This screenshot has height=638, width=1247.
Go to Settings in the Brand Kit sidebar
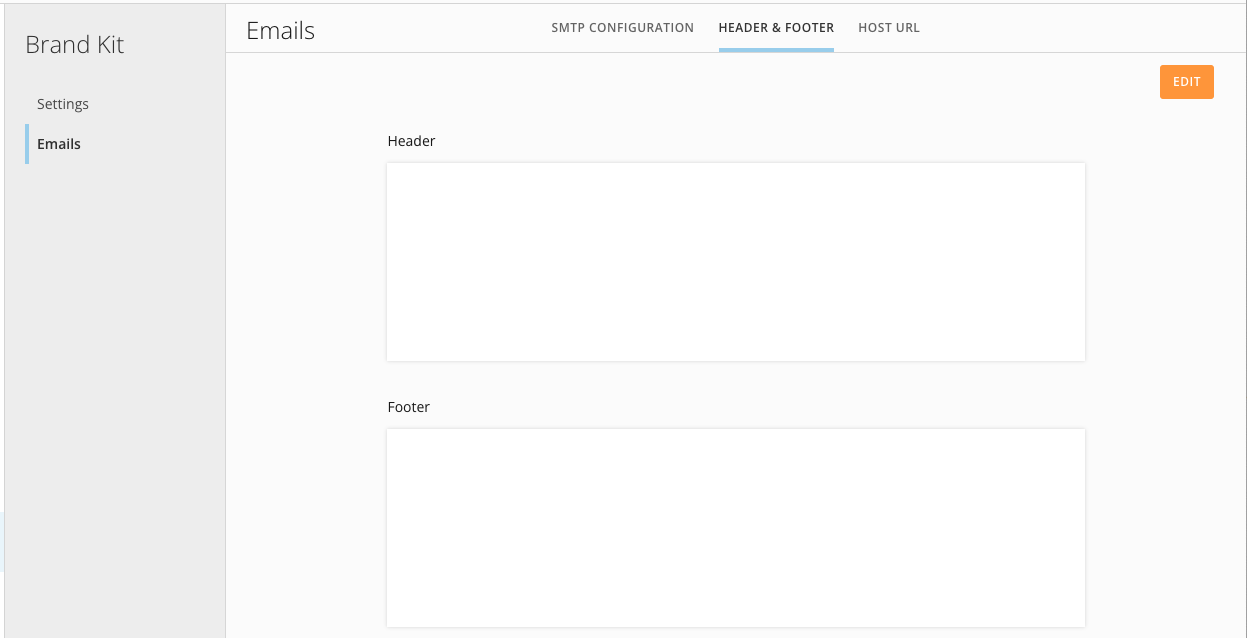[x=63, y=103]
